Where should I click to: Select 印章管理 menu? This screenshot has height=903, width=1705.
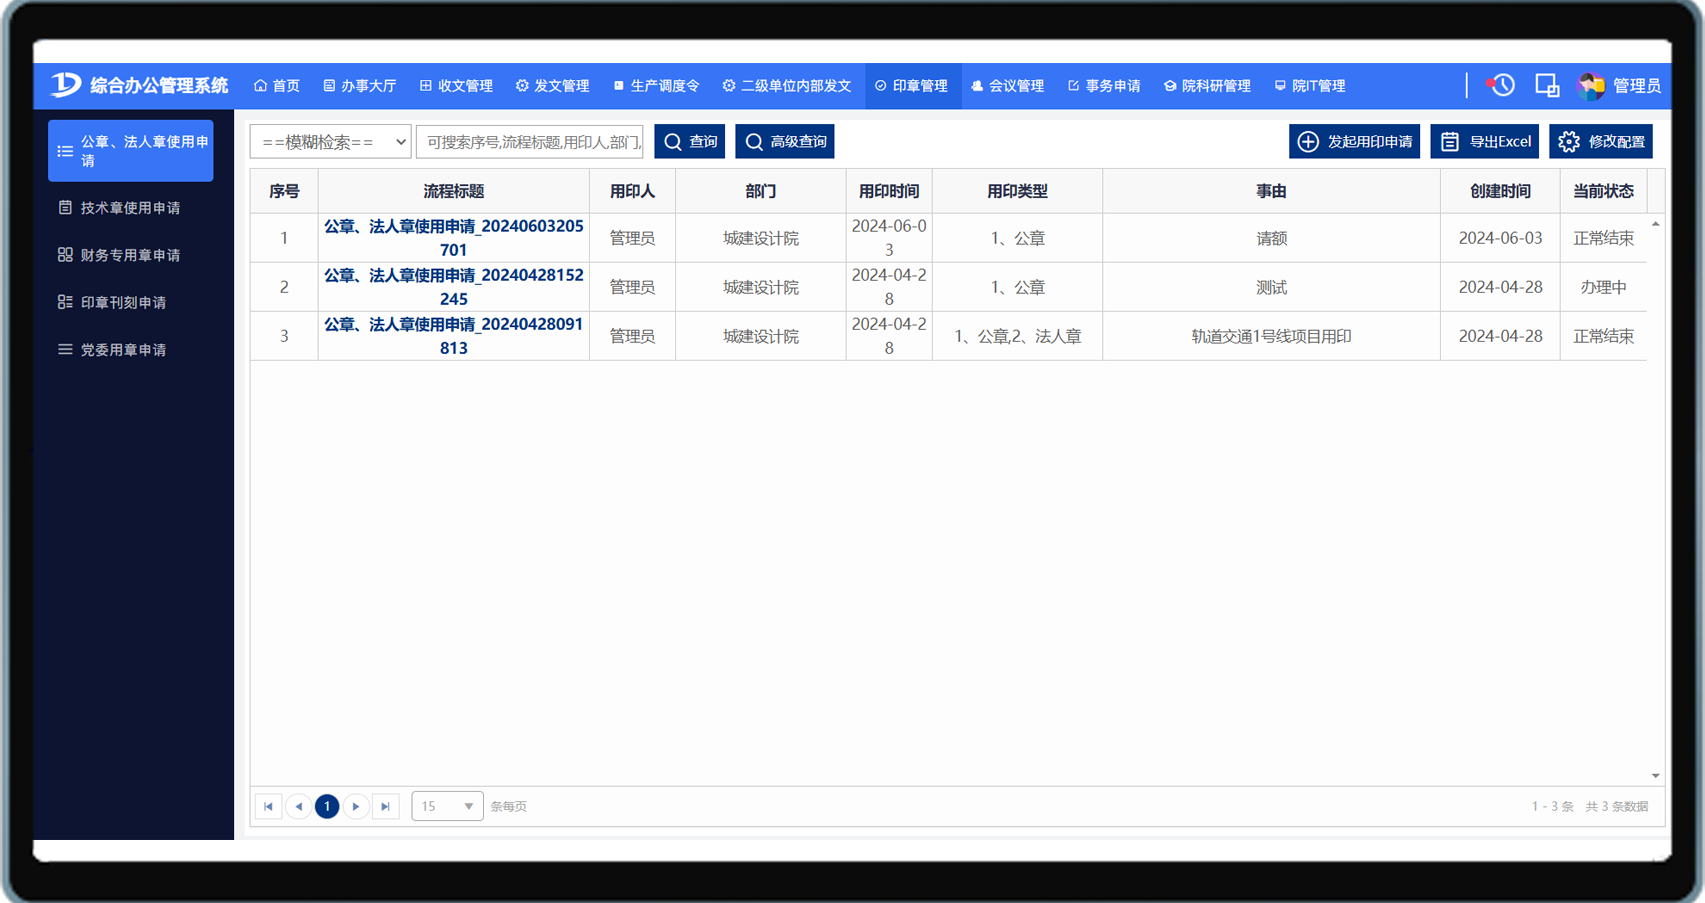pyautogui.click(x=912, y=86)
